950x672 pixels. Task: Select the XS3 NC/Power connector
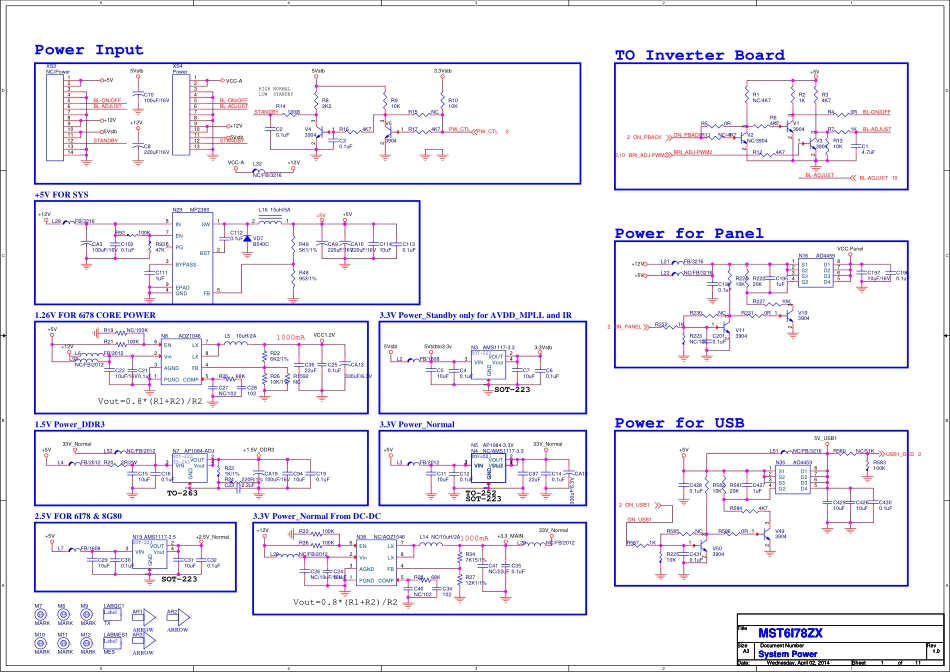click(x=54, y=115)
